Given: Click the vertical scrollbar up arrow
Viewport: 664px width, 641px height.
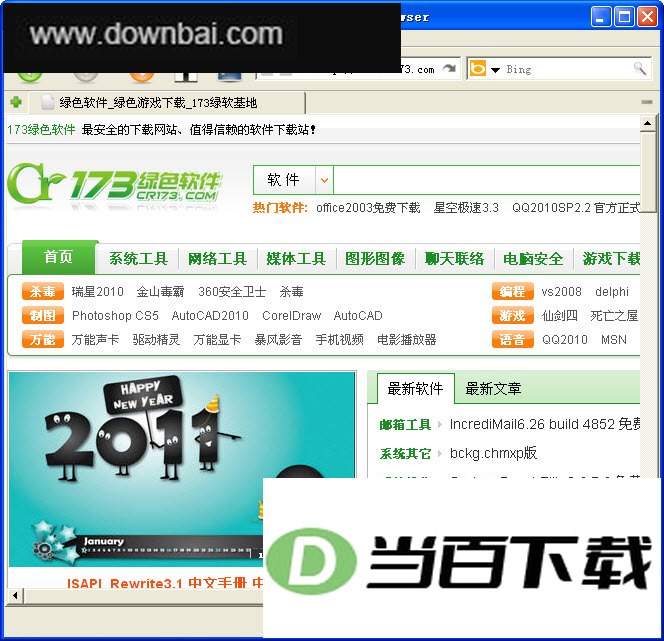Looking at the screenshot, I should (x=647, y=124).
